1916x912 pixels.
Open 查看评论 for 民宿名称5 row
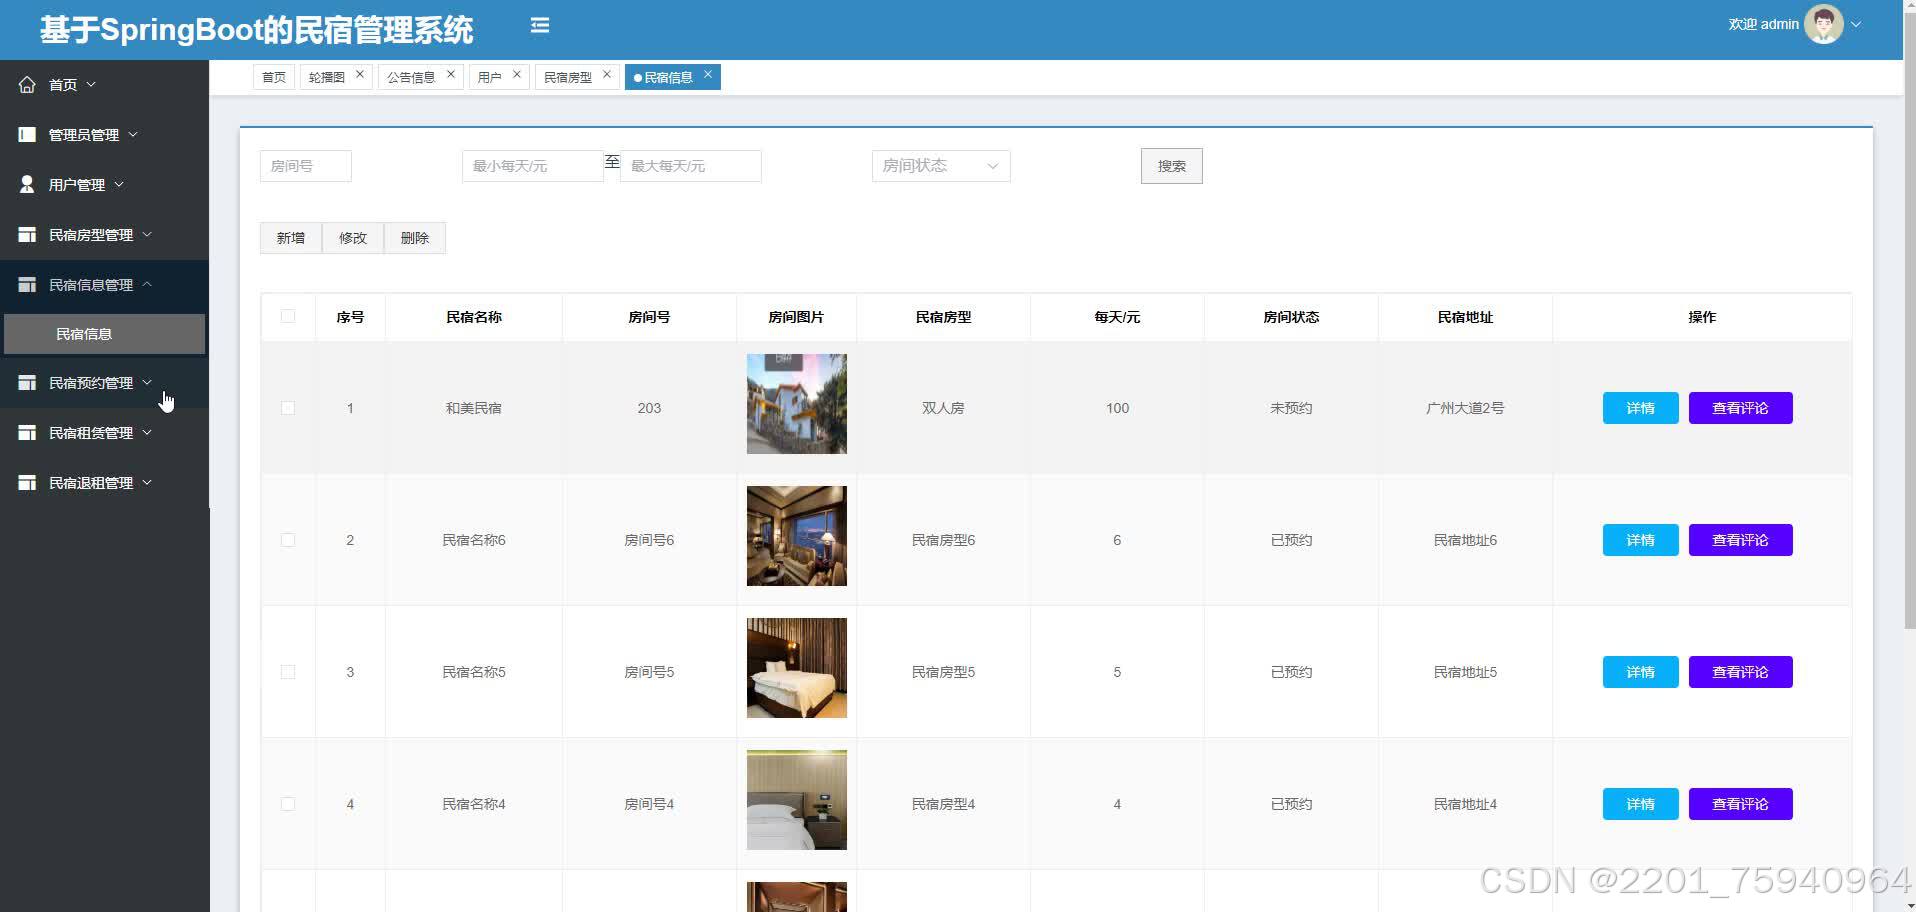pyautogui.click(x=1741, y=672)
